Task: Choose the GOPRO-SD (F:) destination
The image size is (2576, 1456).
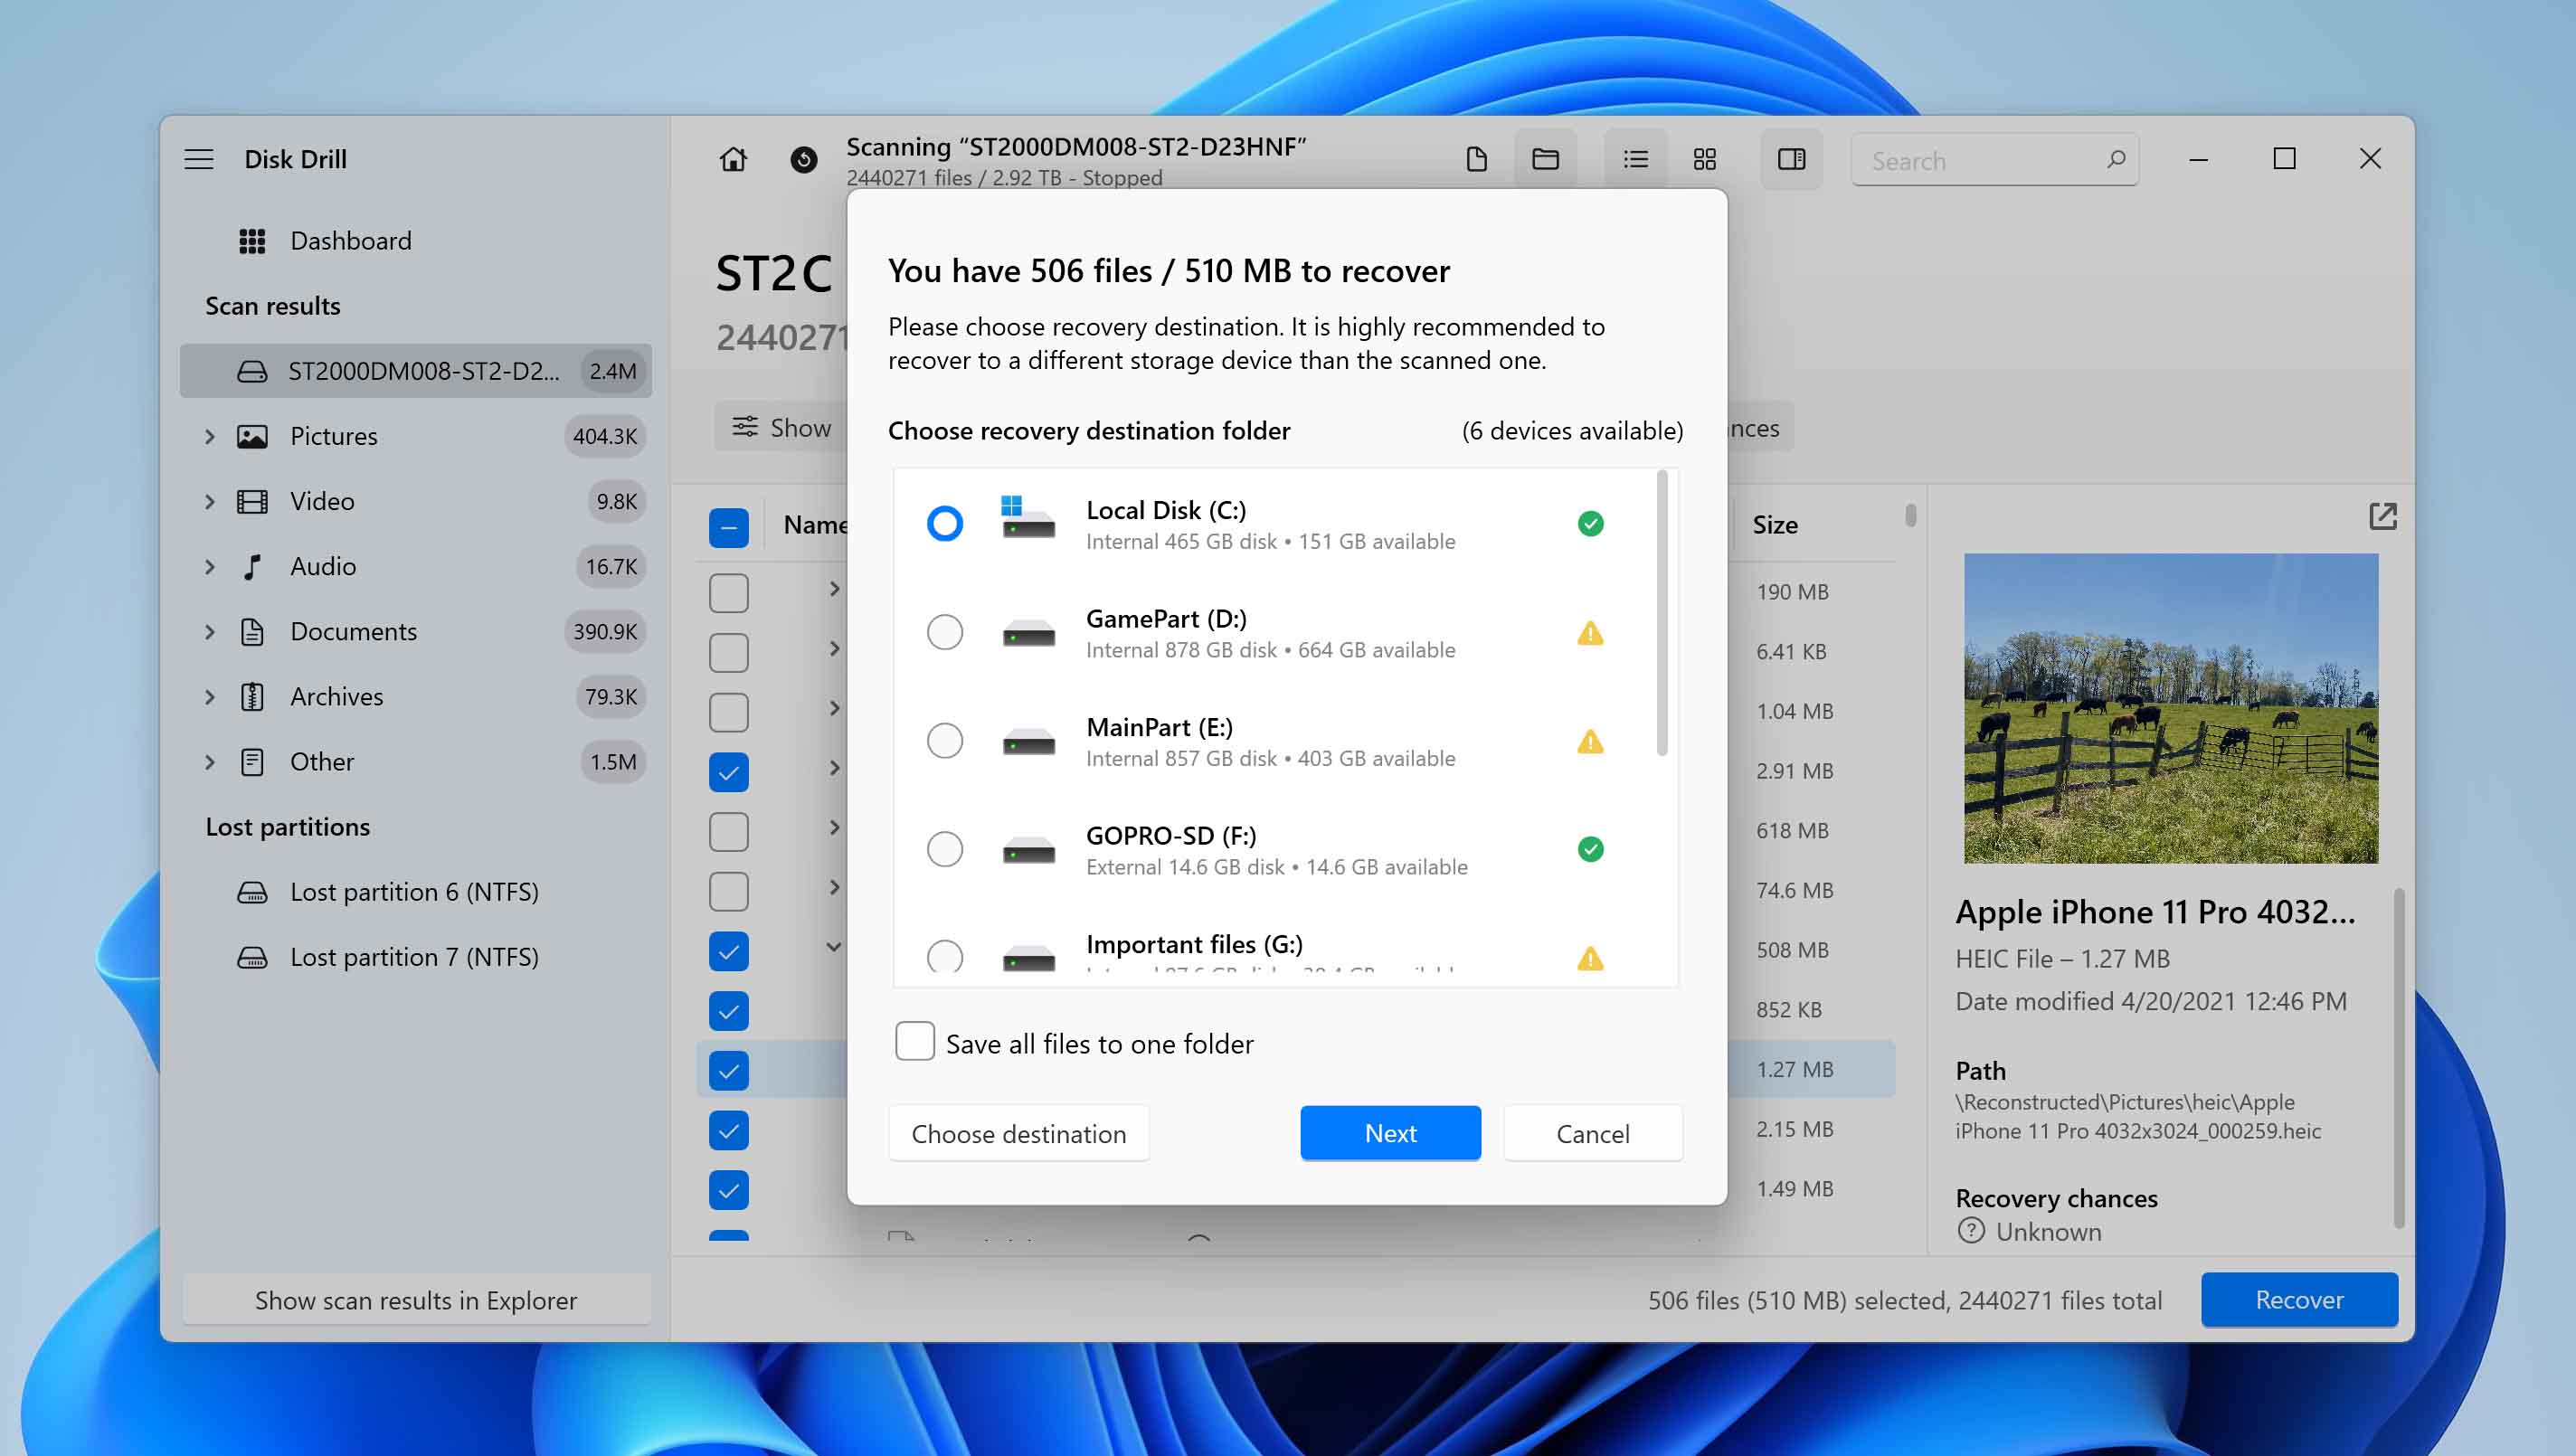Action: [x=944, y=849]
